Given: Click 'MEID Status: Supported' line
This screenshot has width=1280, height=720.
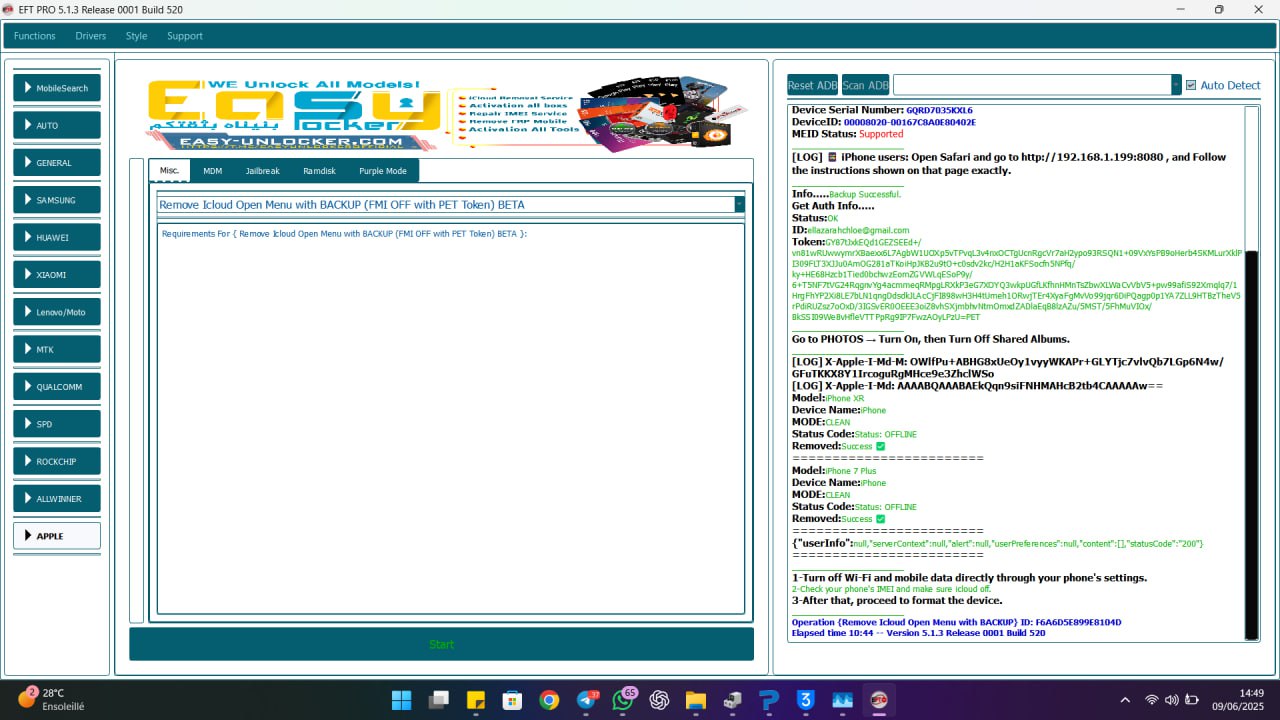Looking at the screenshot, I should click(x=847, y=134).
